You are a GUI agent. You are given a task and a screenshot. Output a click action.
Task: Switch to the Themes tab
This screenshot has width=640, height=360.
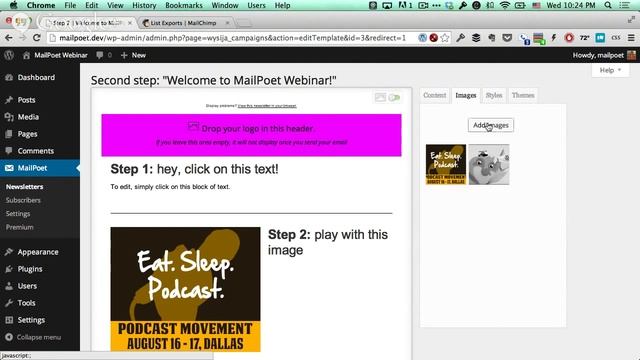click(523, 95)
